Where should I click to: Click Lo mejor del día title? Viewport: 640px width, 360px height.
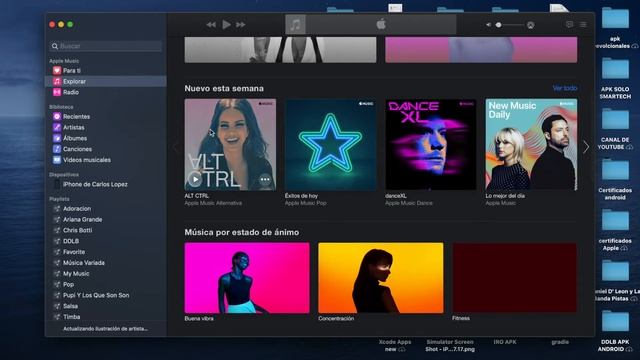(505, 196)
